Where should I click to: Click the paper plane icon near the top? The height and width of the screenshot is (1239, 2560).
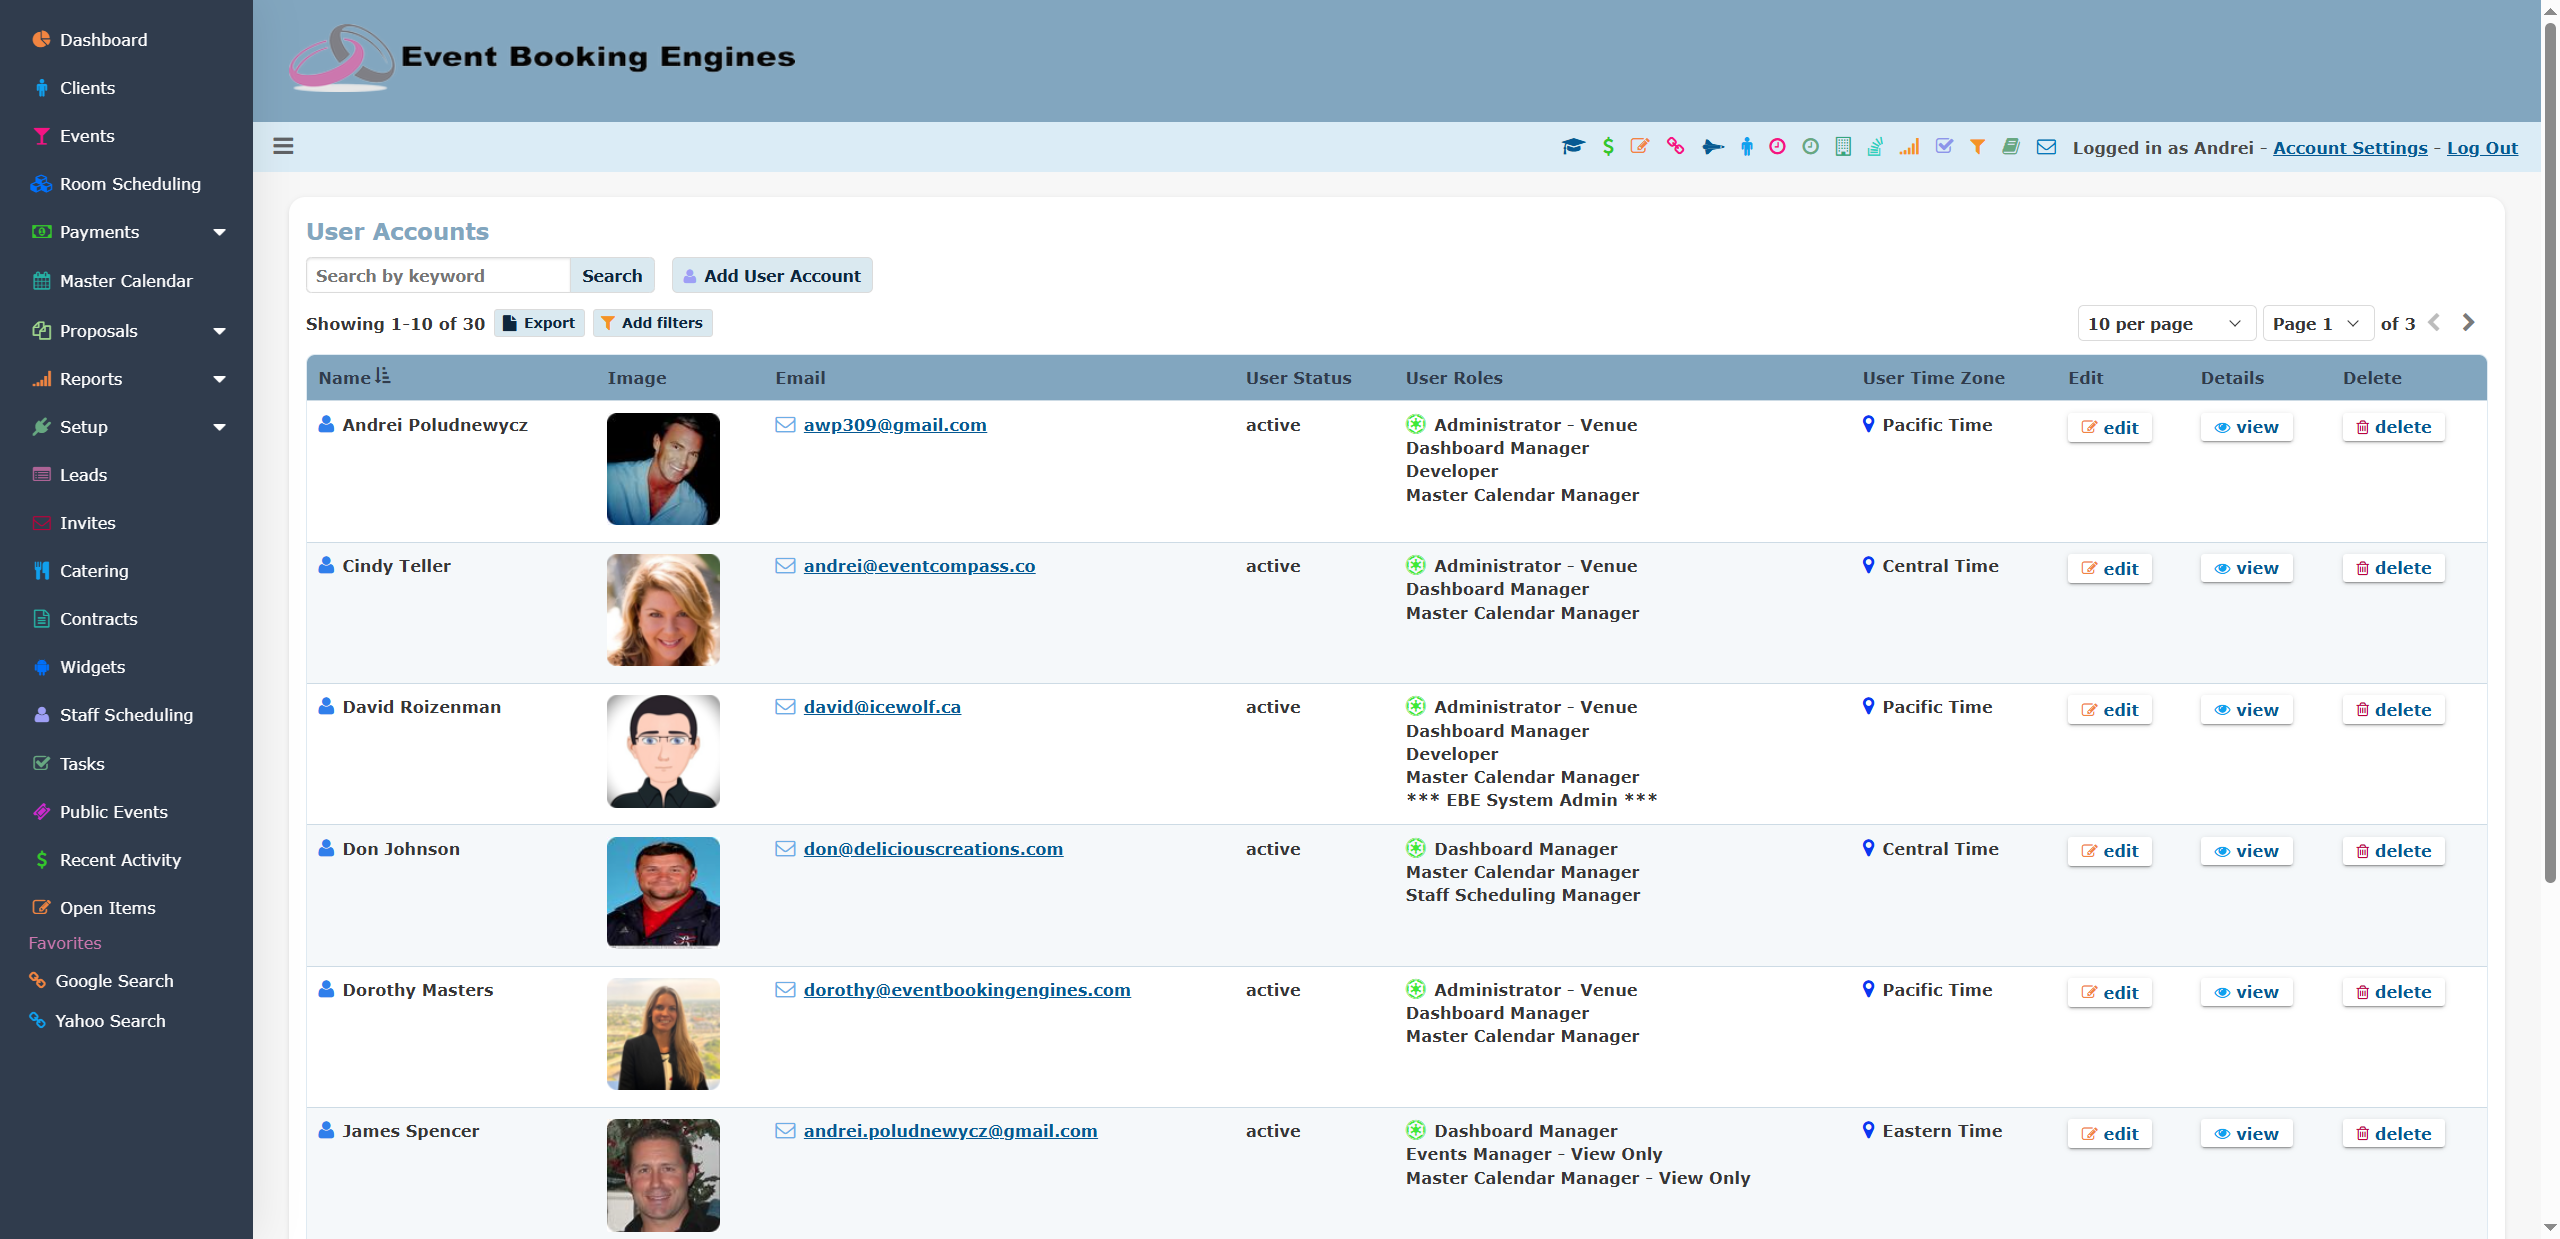[x=1714, y=147]
